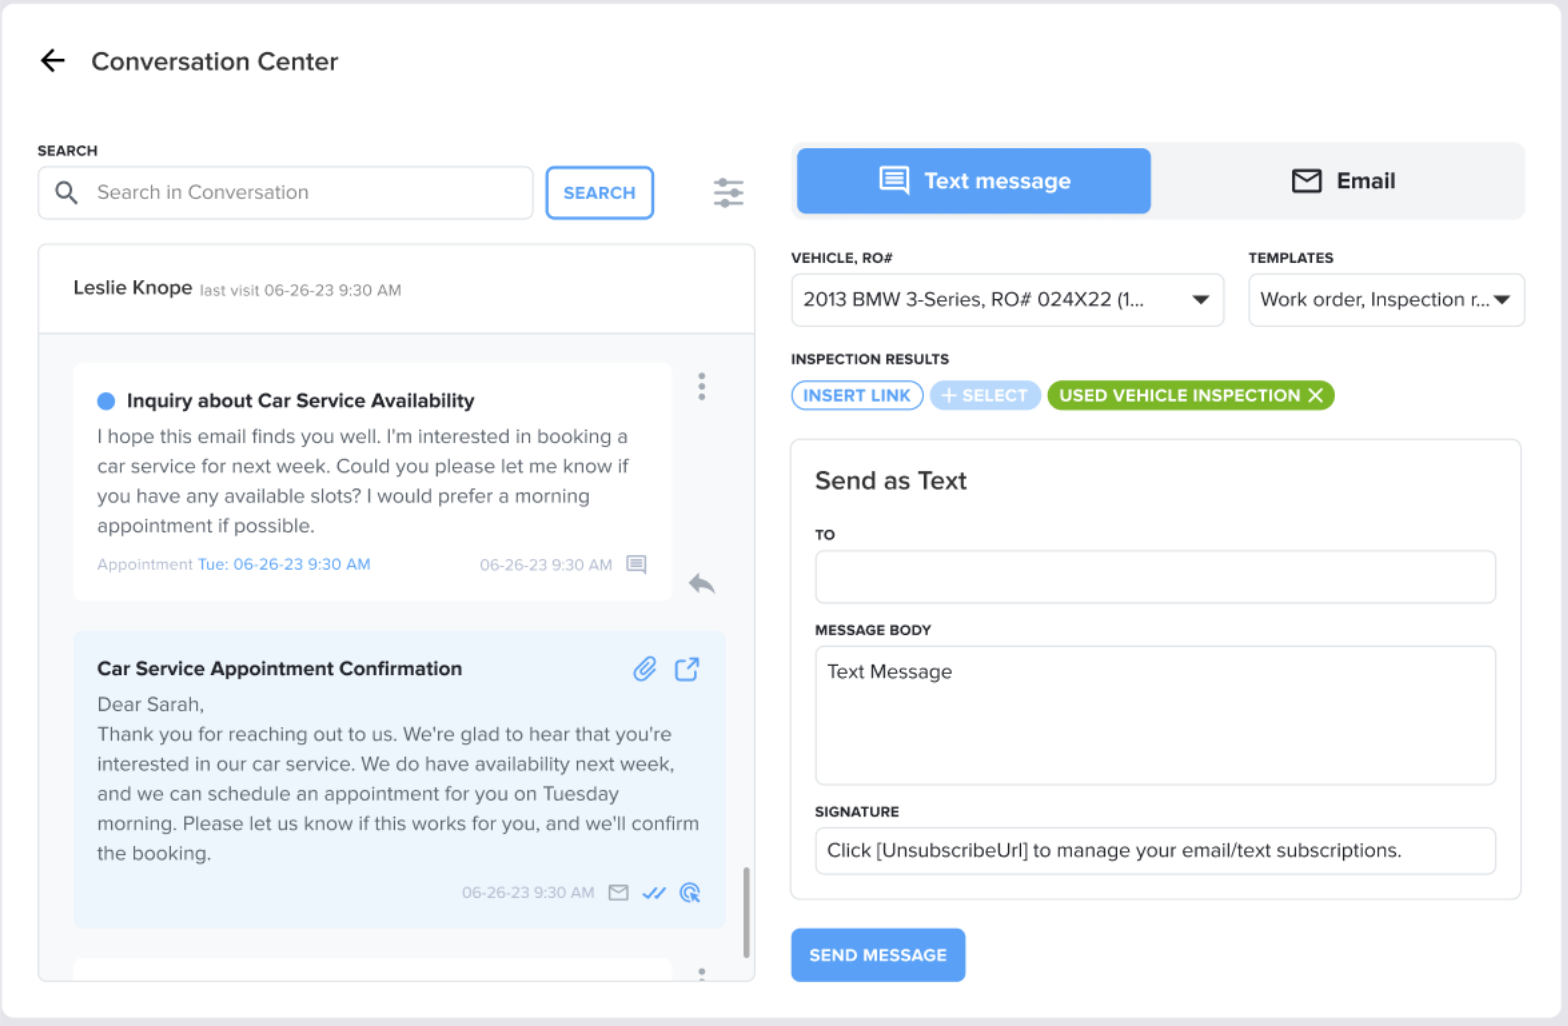Click the click-tracking icon on confirmation message
The image size is (1568, 1026).
pyautogui.click(x=690, y=892)
